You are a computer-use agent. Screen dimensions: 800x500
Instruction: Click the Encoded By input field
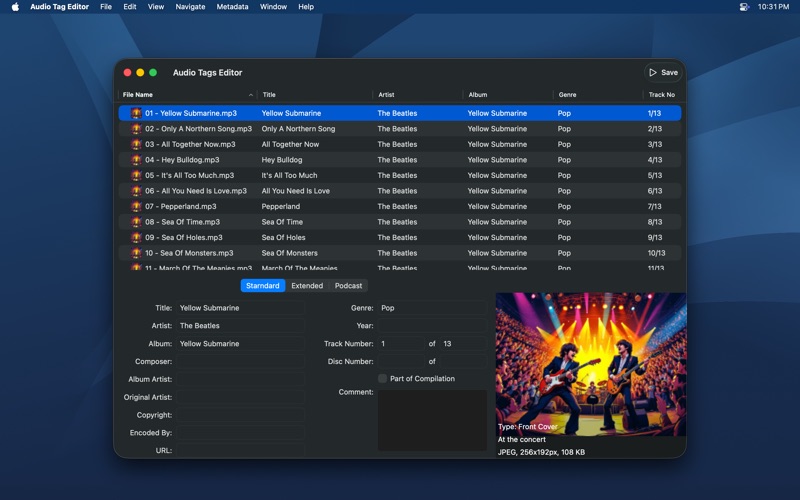(x=240, y=433)
